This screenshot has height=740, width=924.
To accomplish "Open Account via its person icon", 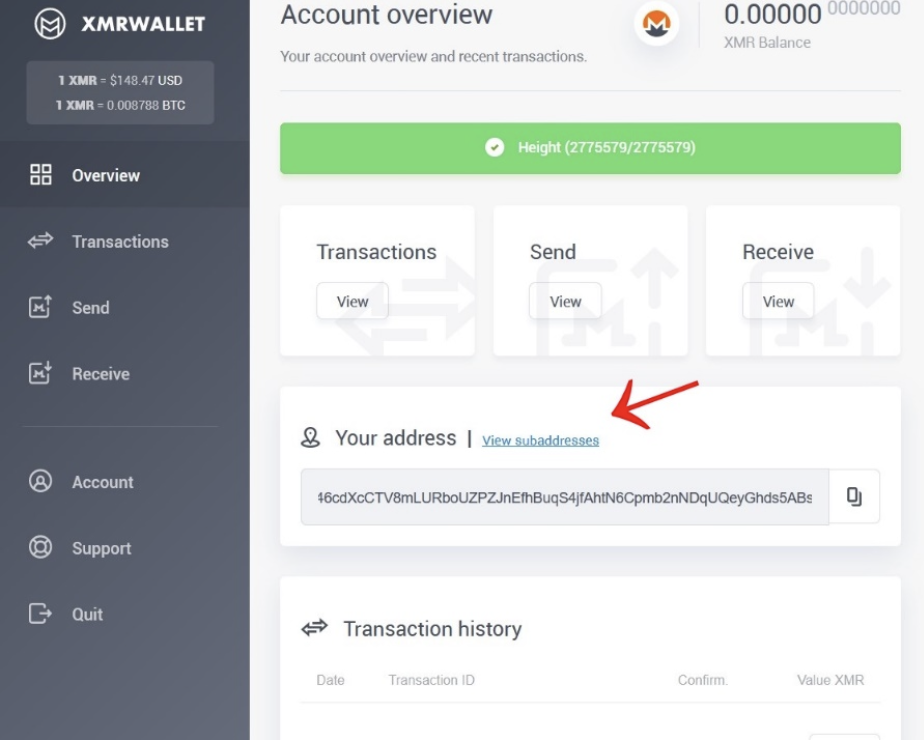I will click(x=41, y=482).
